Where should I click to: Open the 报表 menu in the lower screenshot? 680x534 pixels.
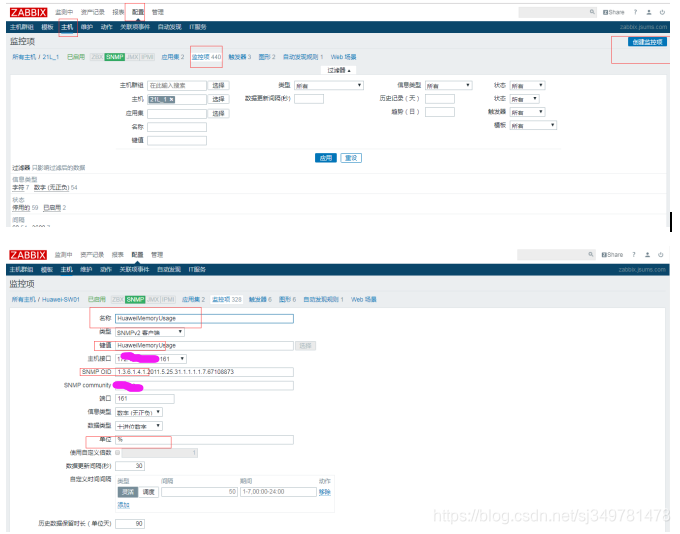pos(118,255)
